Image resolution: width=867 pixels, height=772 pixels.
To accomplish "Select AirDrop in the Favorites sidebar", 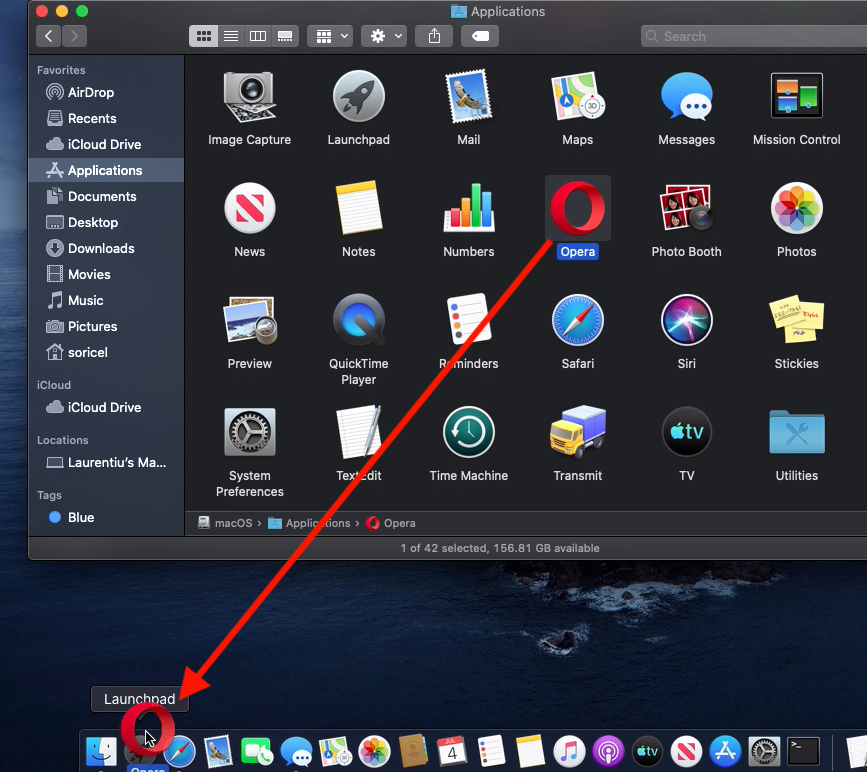I will point(90,92).
